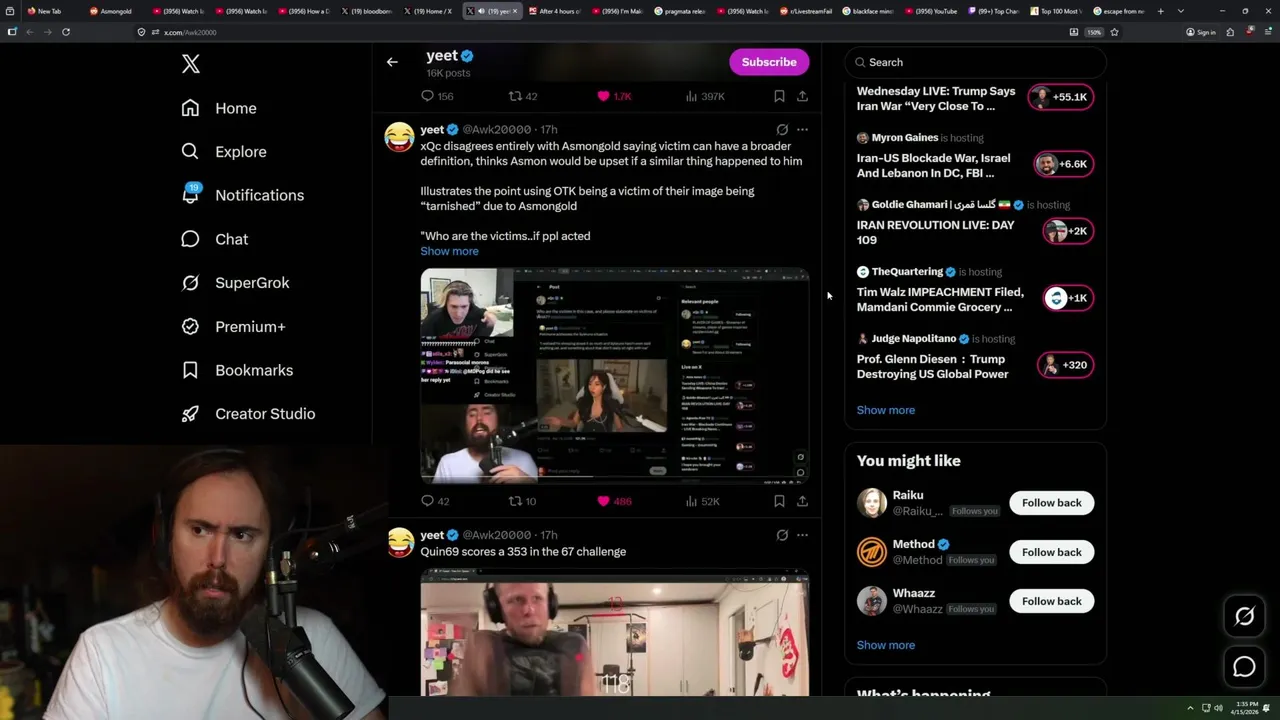The height and width of the screenshot is (720, 1280).
Task: Open Grok icon on Quin69 post
Action: coord(782,535)
